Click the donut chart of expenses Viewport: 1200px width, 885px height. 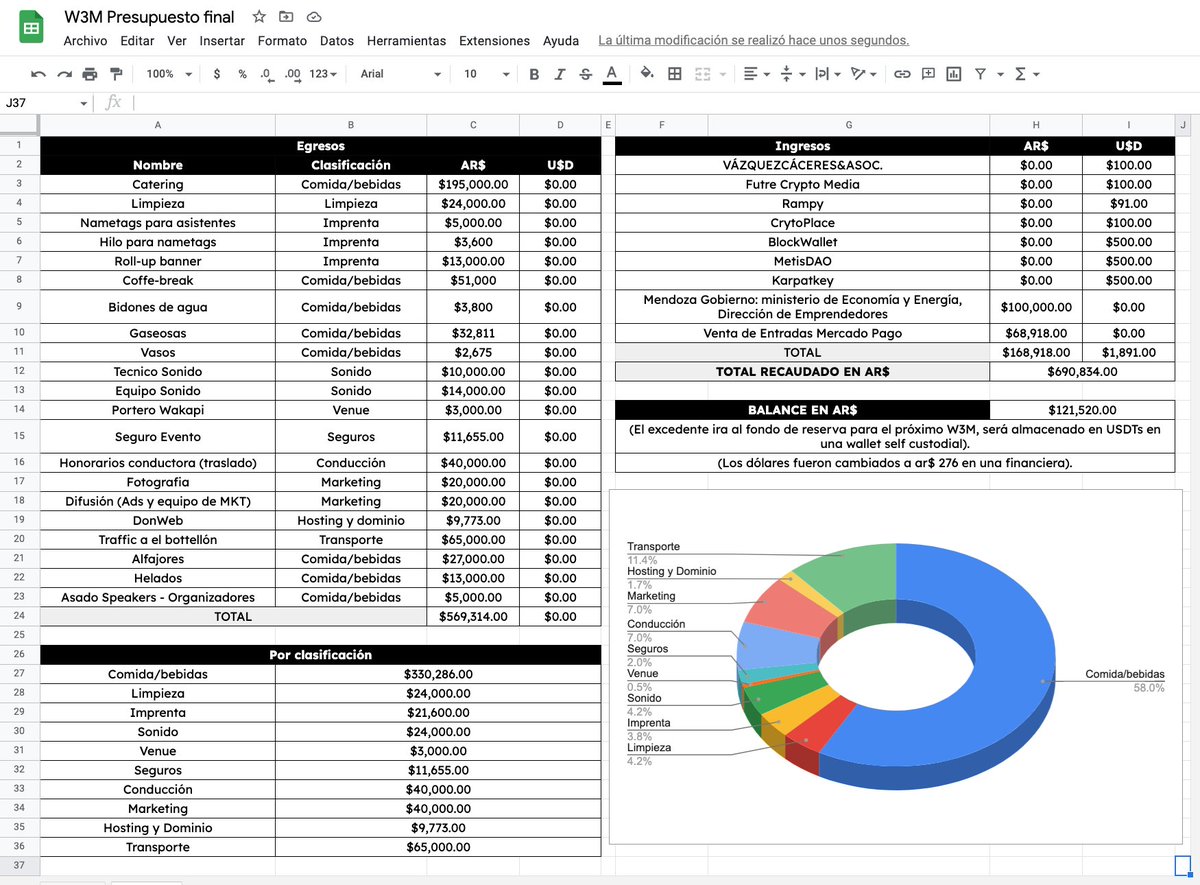pos(895,667)
